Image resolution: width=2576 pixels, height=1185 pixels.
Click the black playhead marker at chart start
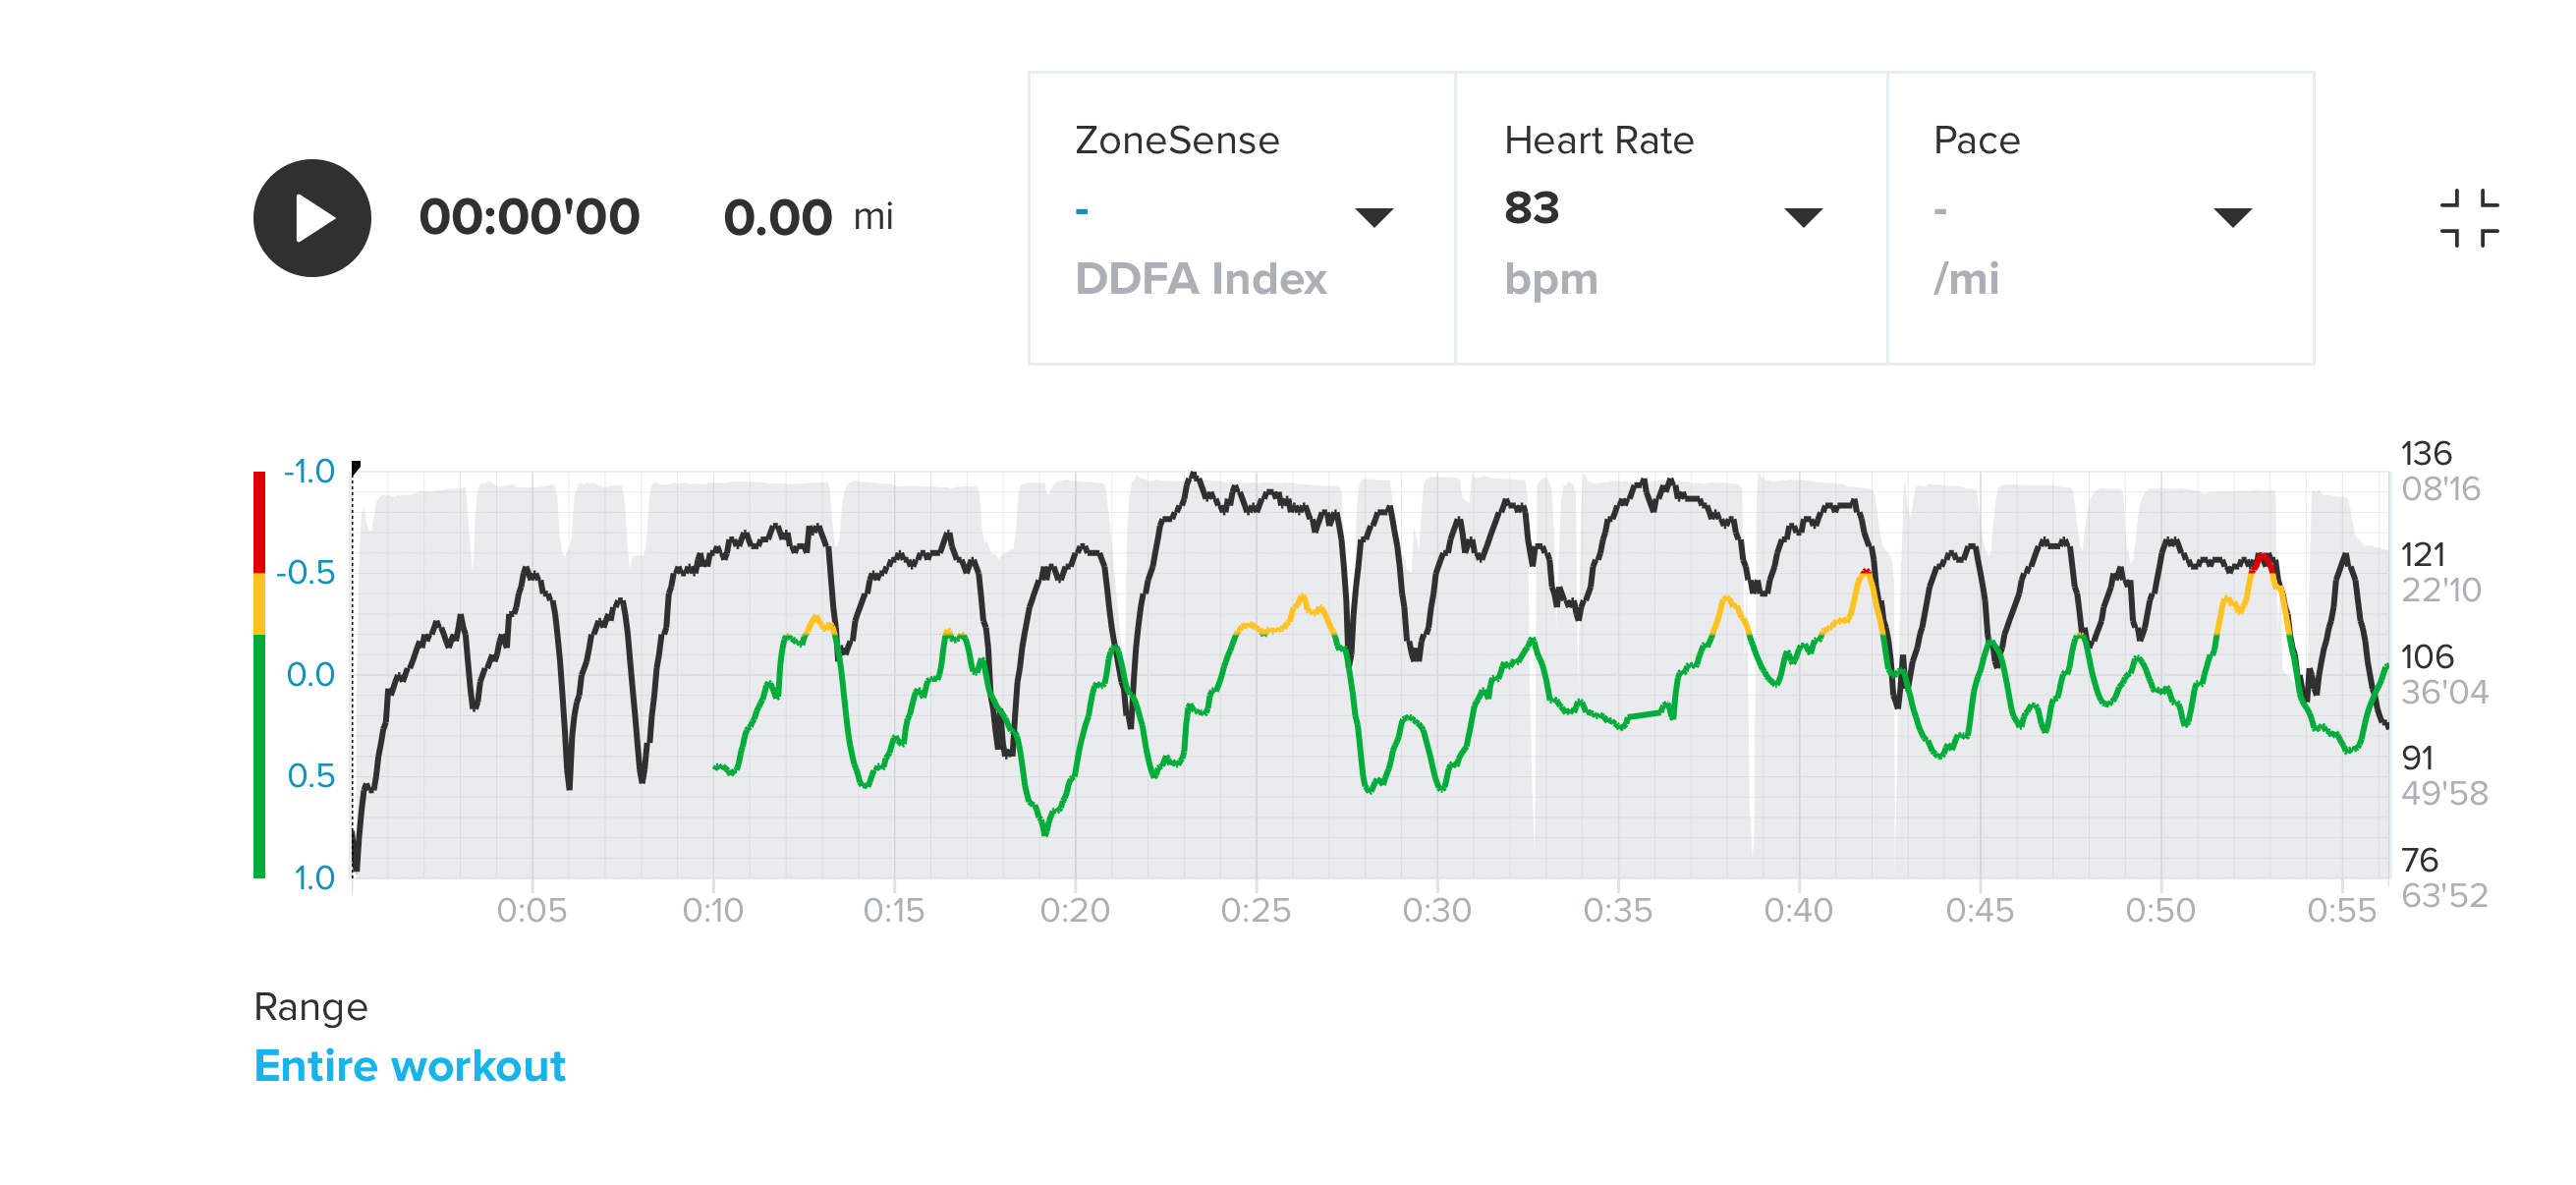(x=356, y=467)
